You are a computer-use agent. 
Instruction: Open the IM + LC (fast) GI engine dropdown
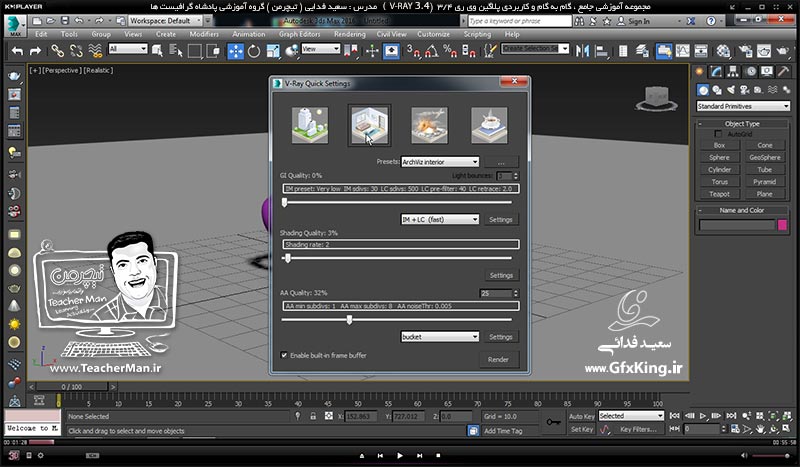(440, 219)
